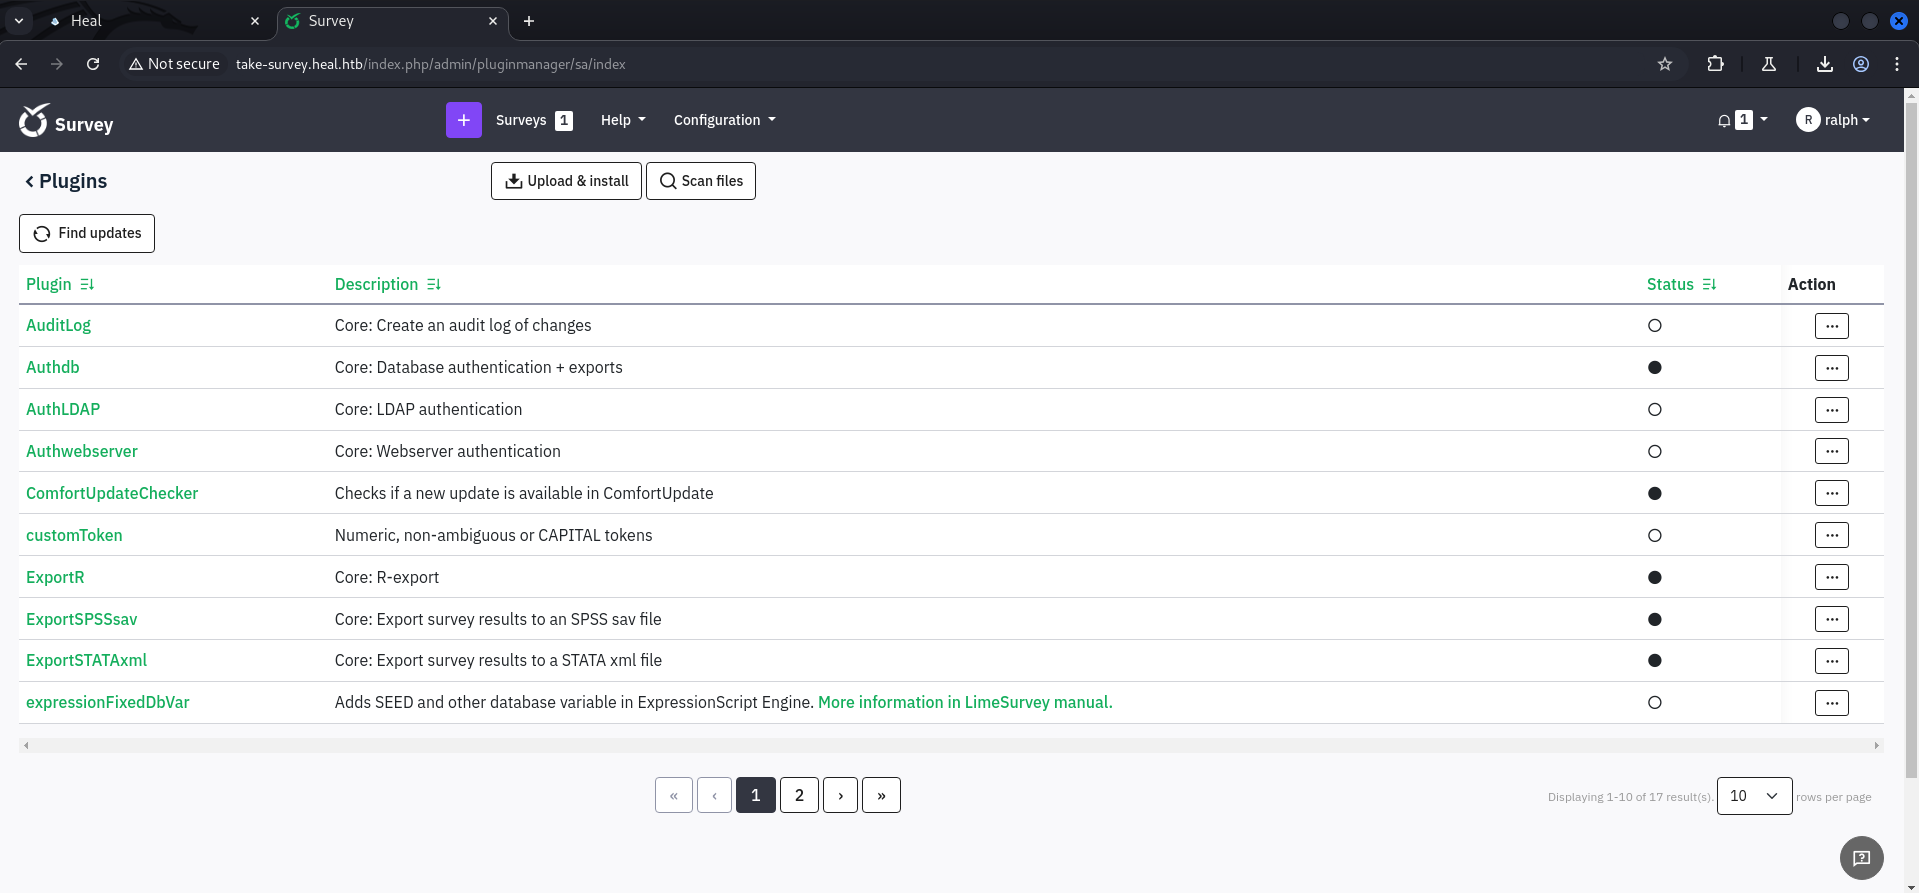This screenshot has width=1919, height=893.
Task: Open the ralph user account dropdown
Action: point(1833,120)
